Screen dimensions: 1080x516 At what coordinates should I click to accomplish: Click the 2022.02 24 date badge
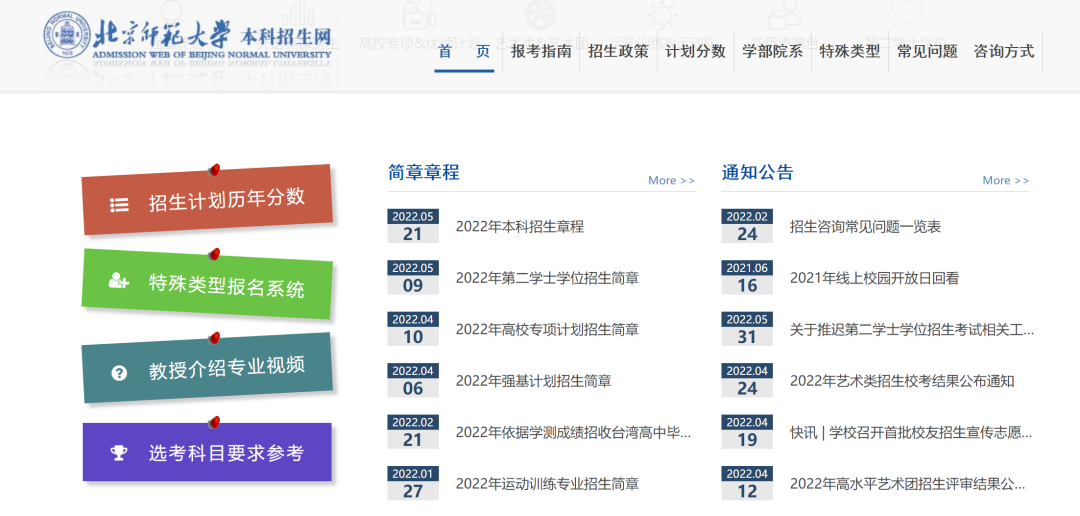(747, 226)
